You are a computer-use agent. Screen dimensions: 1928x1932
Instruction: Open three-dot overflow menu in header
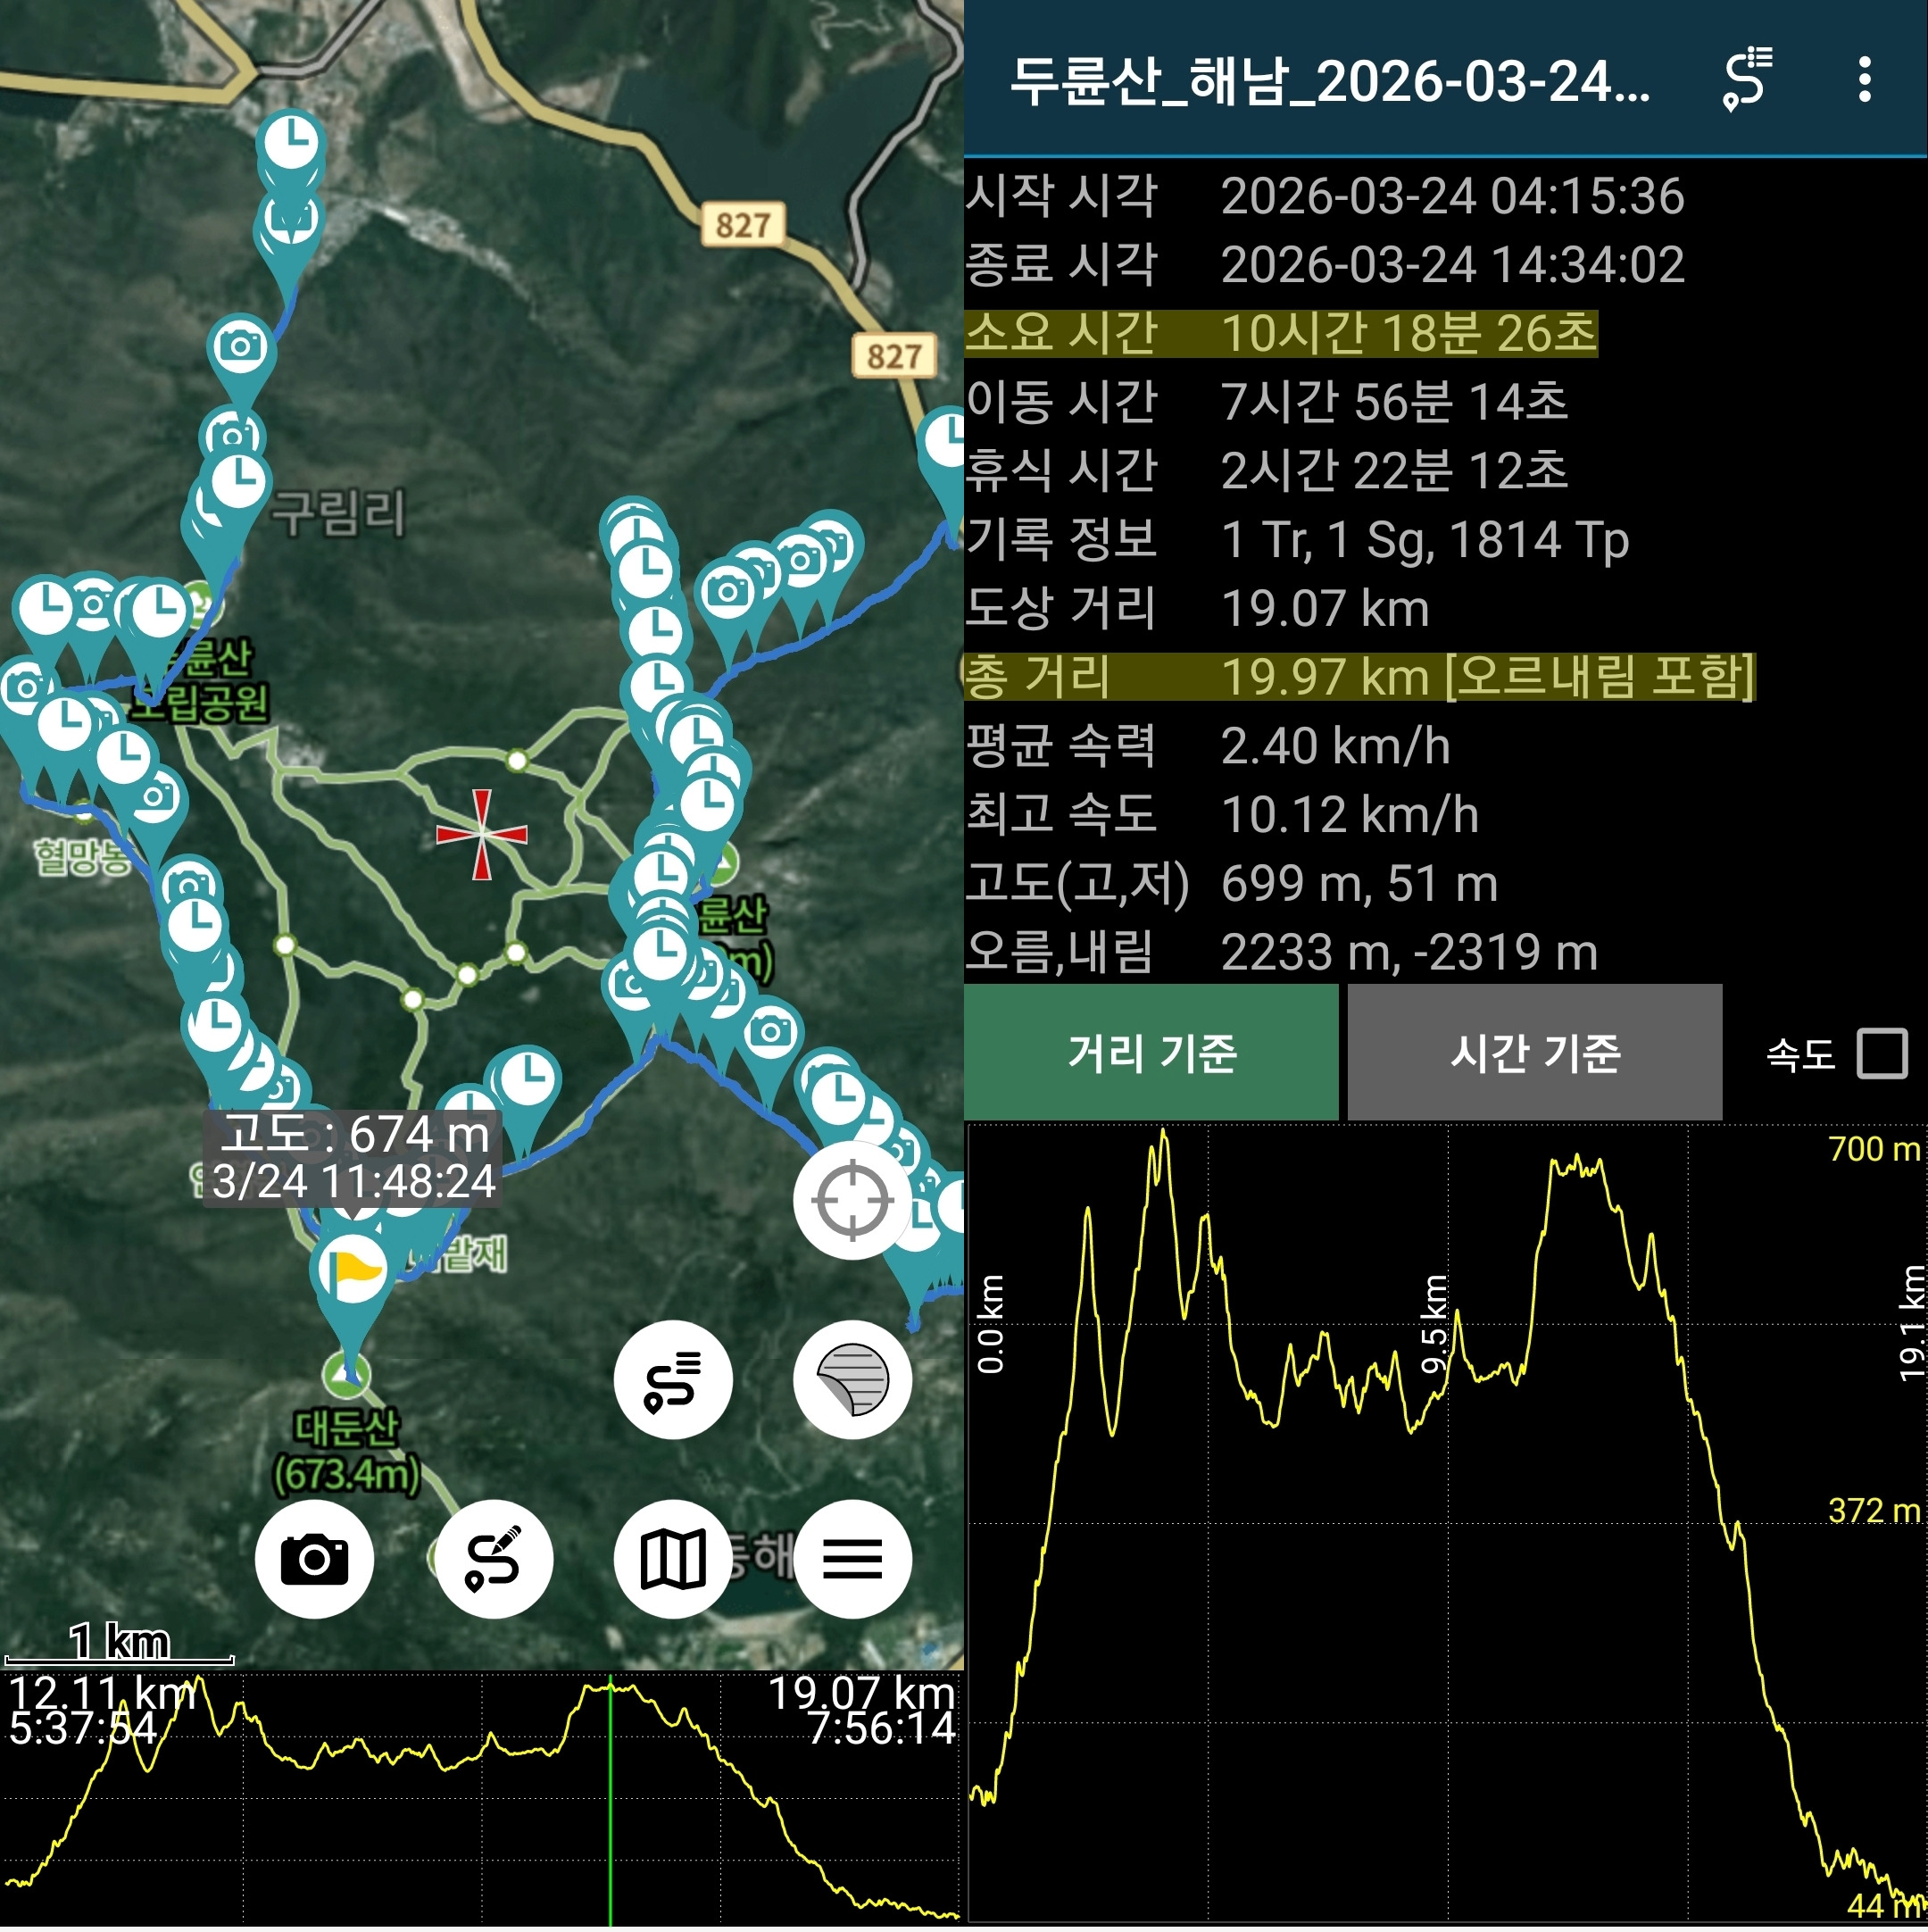coord(1864,78)
